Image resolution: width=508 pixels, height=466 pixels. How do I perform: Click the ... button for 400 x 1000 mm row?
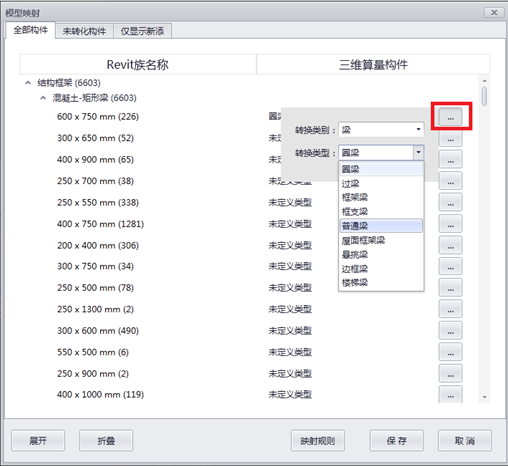coord(450,394)
